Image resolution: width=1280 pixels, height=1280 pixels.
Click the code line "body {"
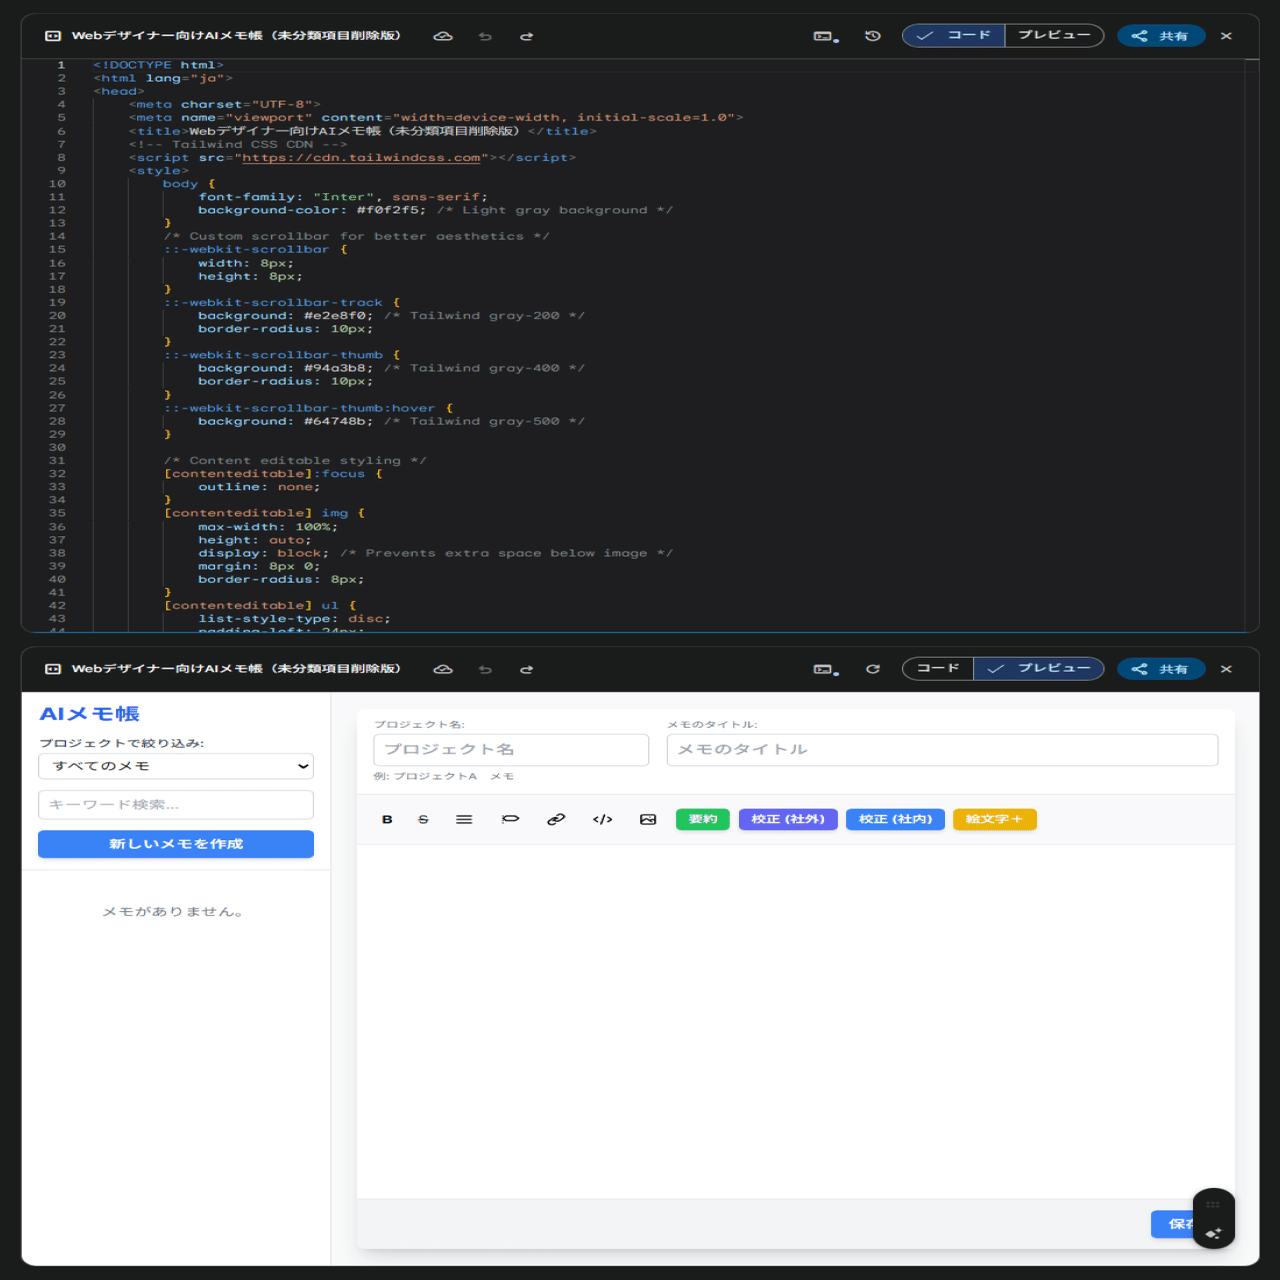pyautogui.click(x=189, y=184)
